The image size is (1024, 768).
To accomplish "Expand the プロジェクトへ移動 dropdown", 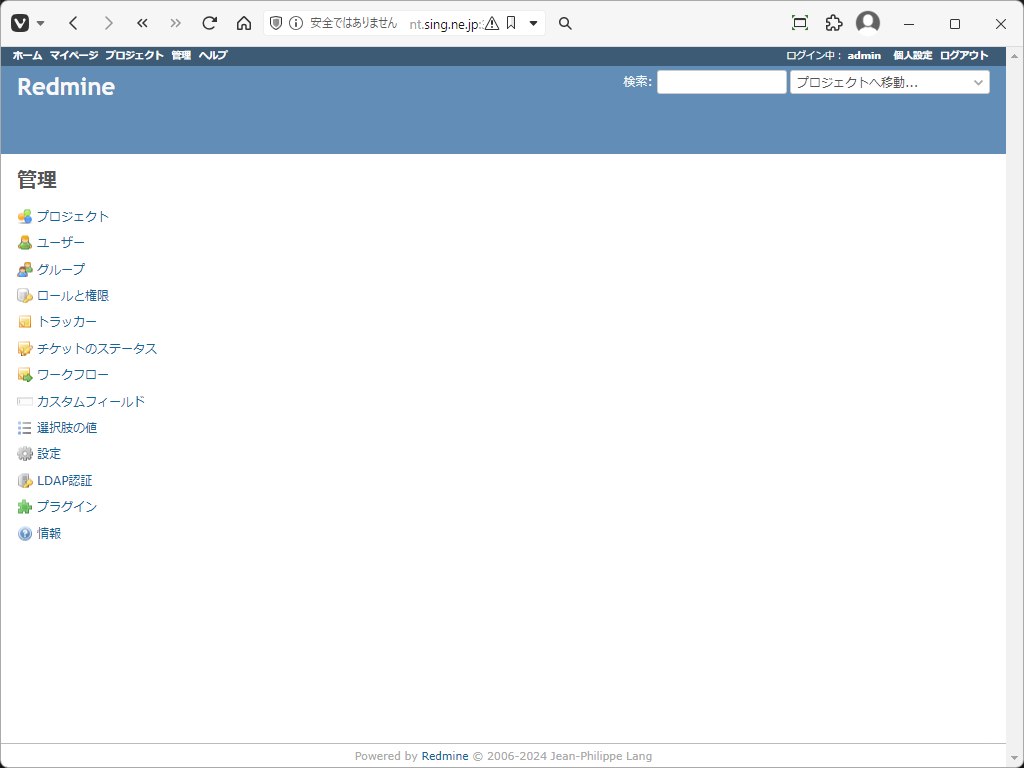I will [890, 82].
